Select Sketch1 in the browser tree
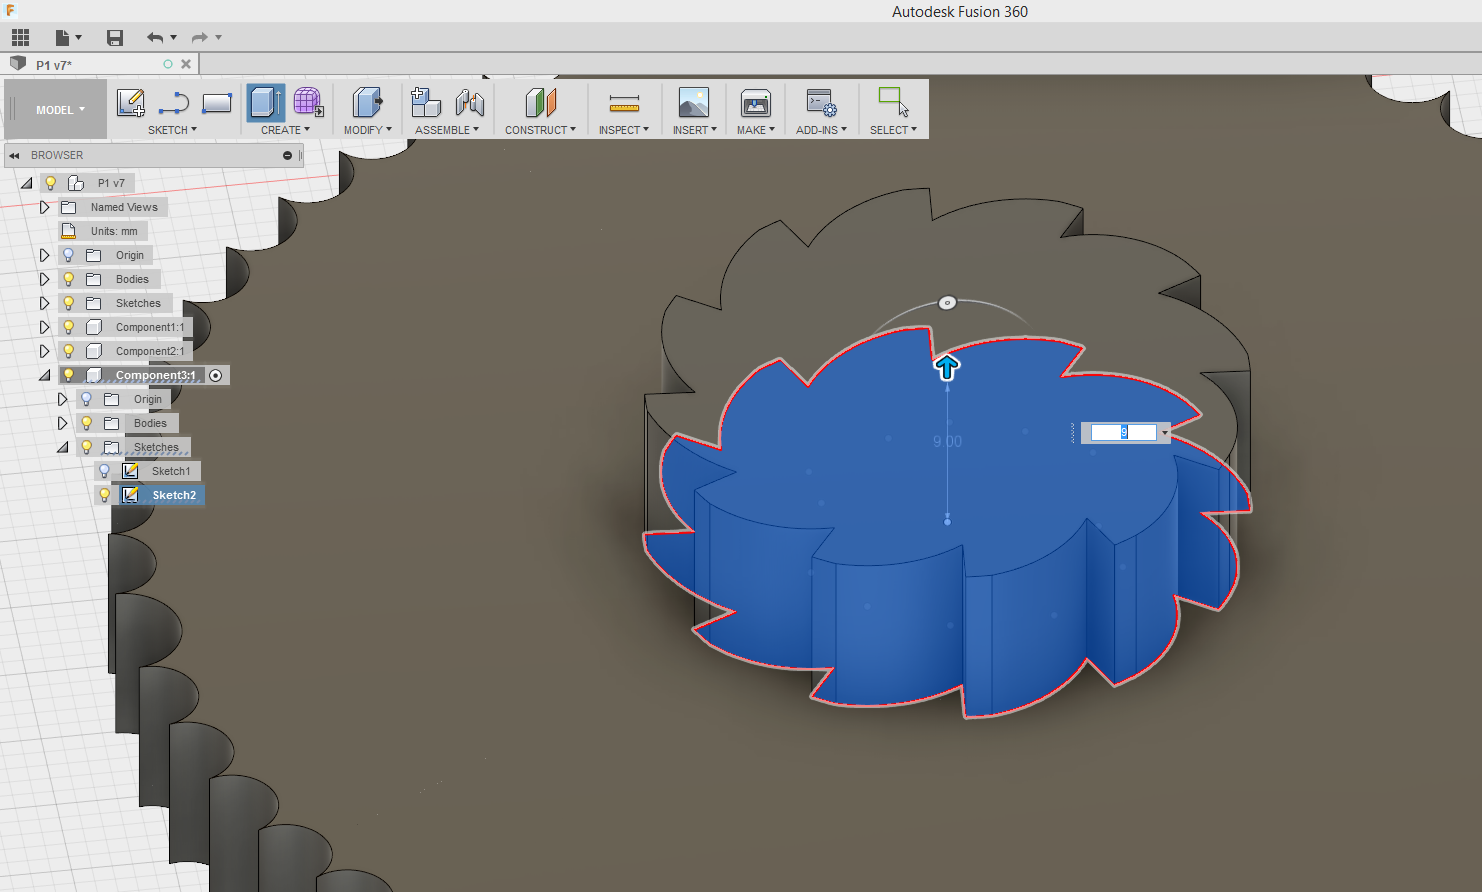 tap(171, 471)
